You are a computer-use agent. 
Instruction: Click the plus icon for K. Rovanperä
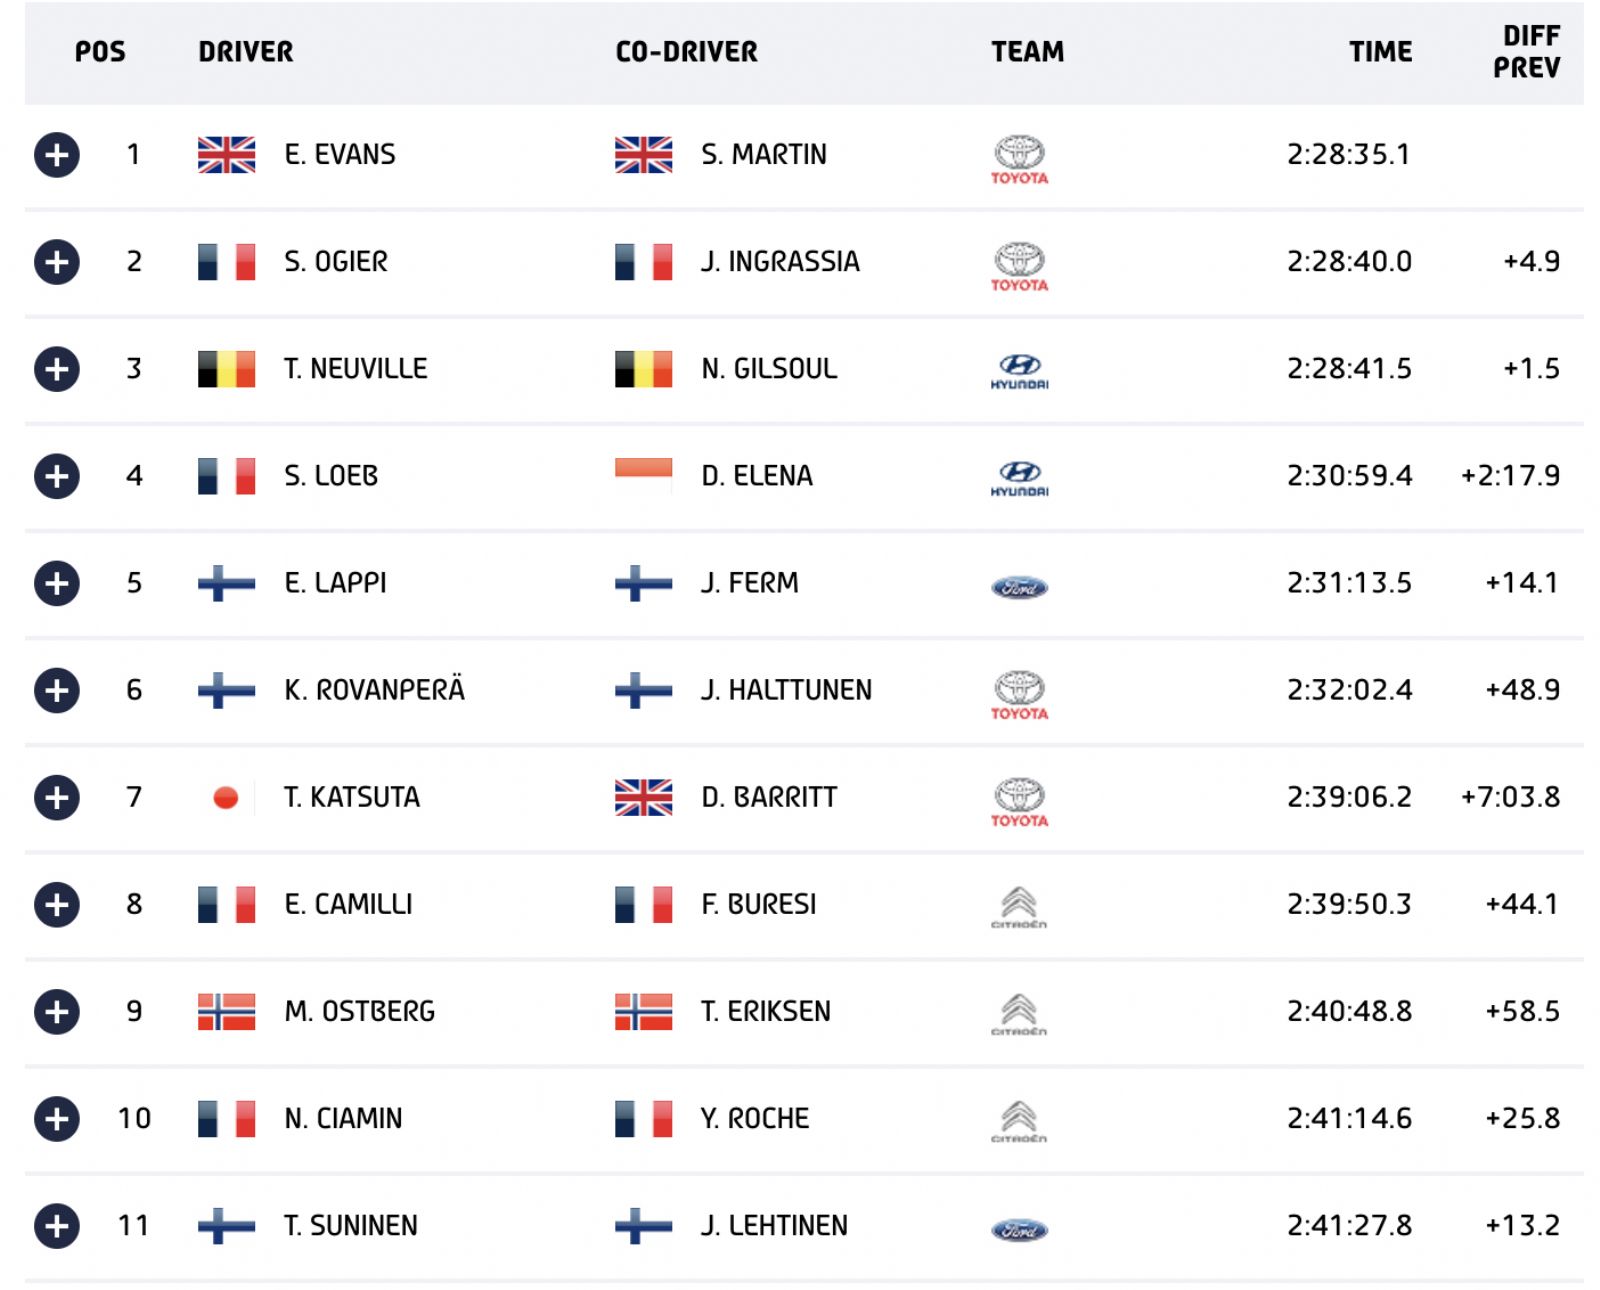(x=57, y=690)
